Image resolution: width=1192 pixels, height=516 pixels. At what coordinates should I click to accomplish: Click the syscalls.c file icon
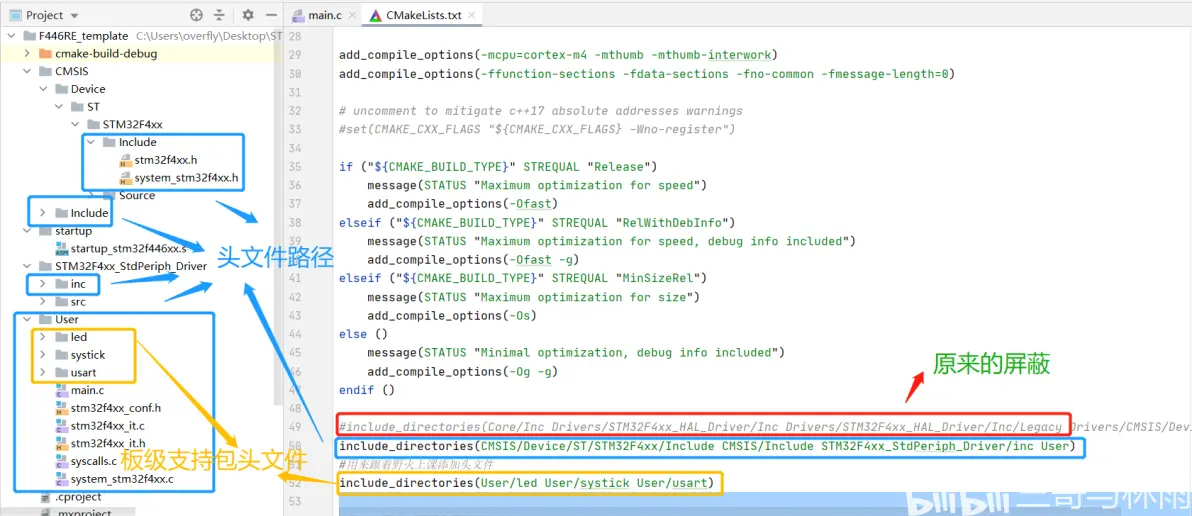[x=62, y=461]
